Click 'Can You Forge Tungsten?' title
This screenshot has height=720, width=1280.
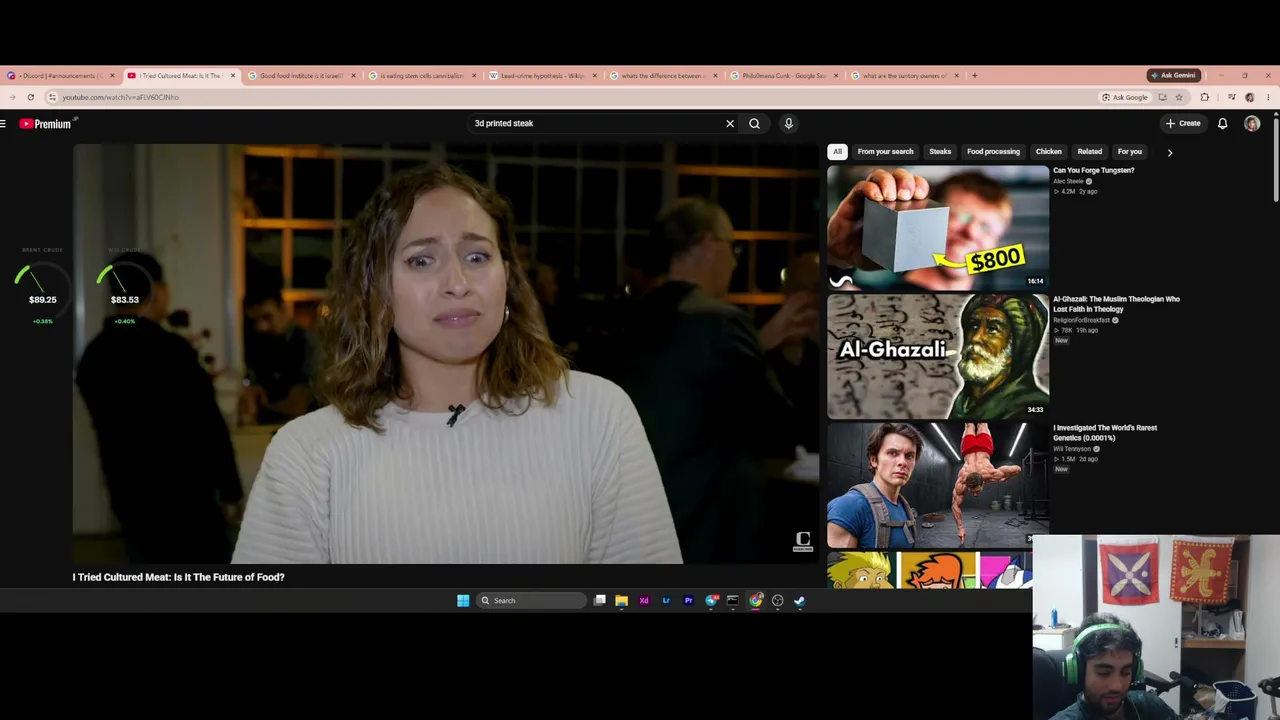click(x=1093, y=171)
